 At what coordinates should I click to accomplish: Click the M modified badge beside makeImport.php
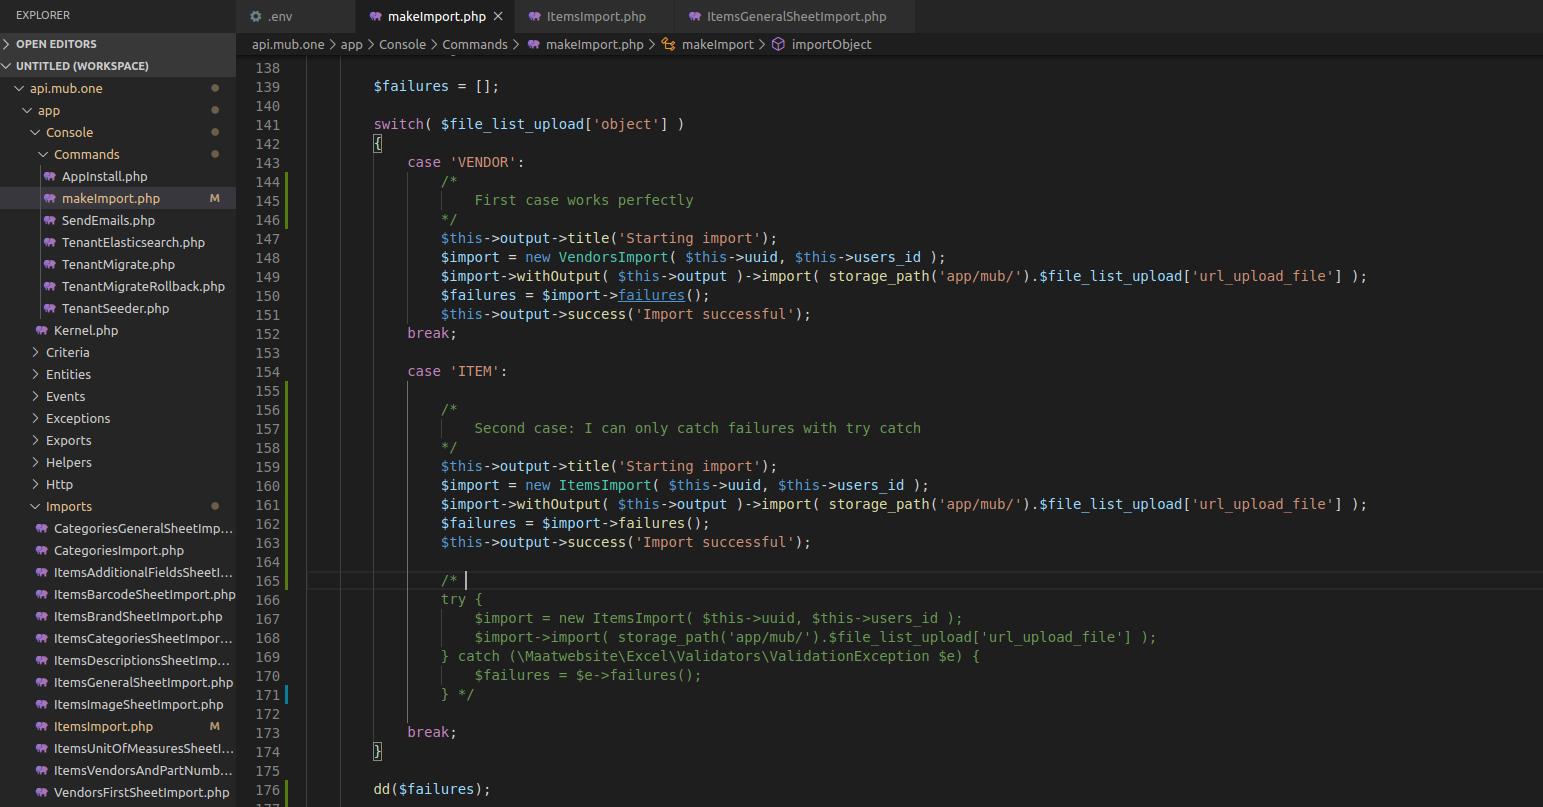click(214, 198)
